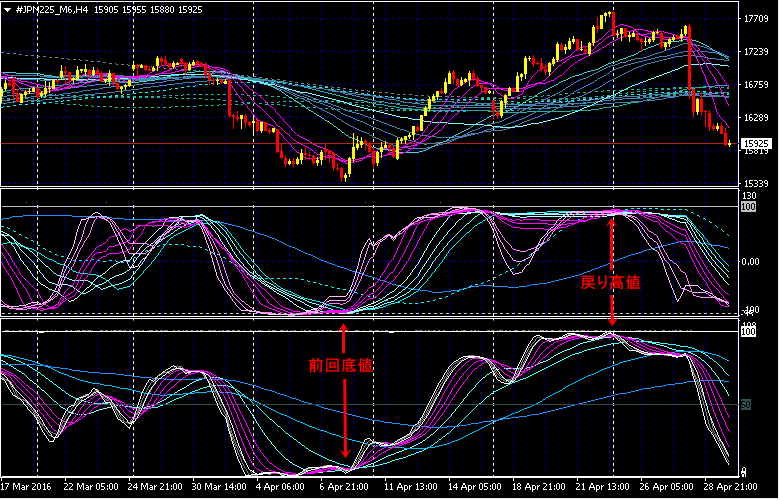Click the 17239 price axis label
The width and height of the screenshot is (780, 500).
755,52
